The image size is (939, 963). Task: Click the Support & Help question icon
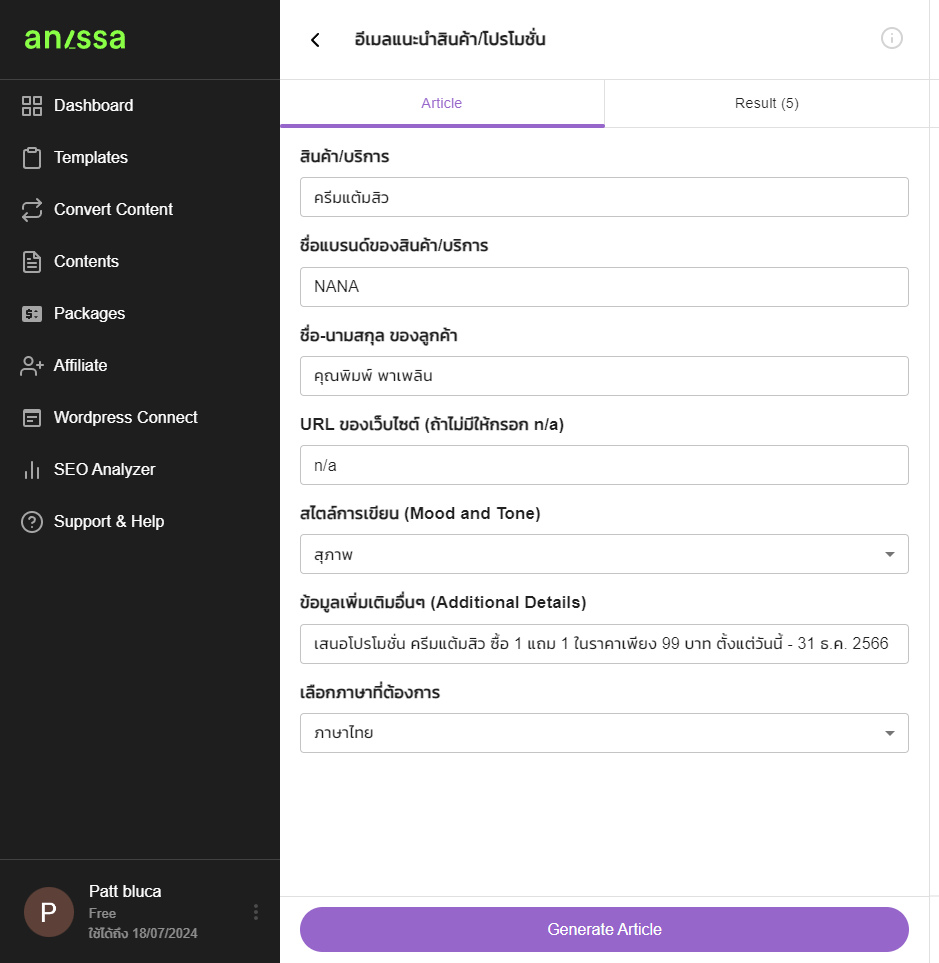point(32,522)
